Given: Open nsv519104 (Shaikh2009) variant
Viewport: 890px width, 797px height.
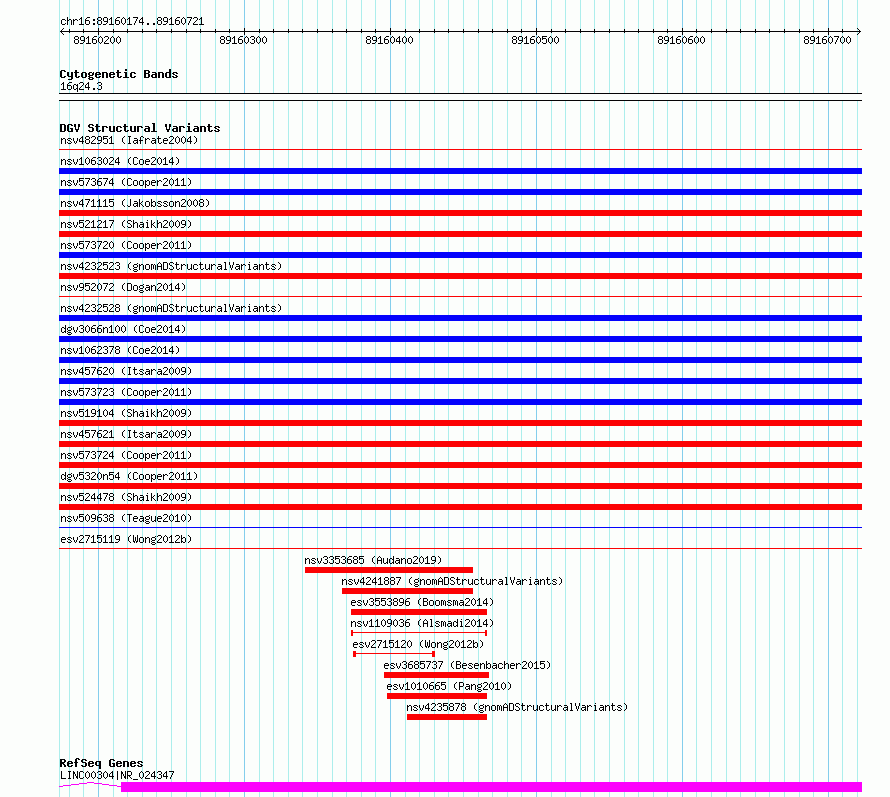Looking at the screenshot, I should click(126, 413).
